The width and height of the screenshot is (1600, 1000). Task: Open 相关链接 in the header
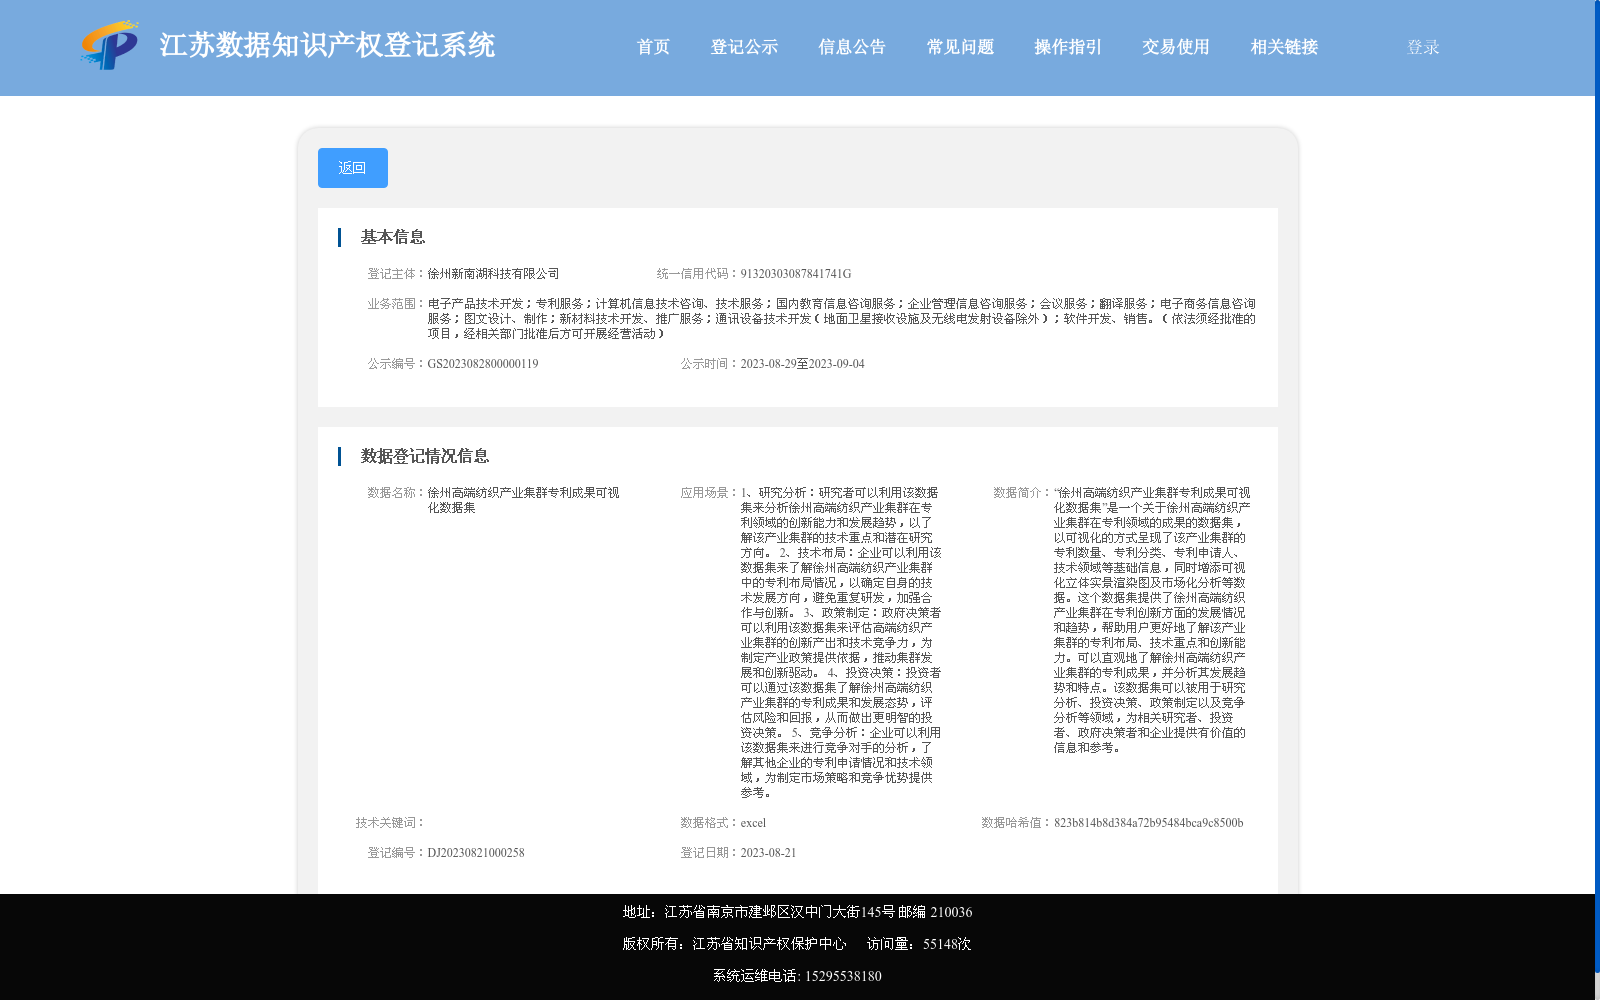pyautogui.click(x=1284, y=47)
